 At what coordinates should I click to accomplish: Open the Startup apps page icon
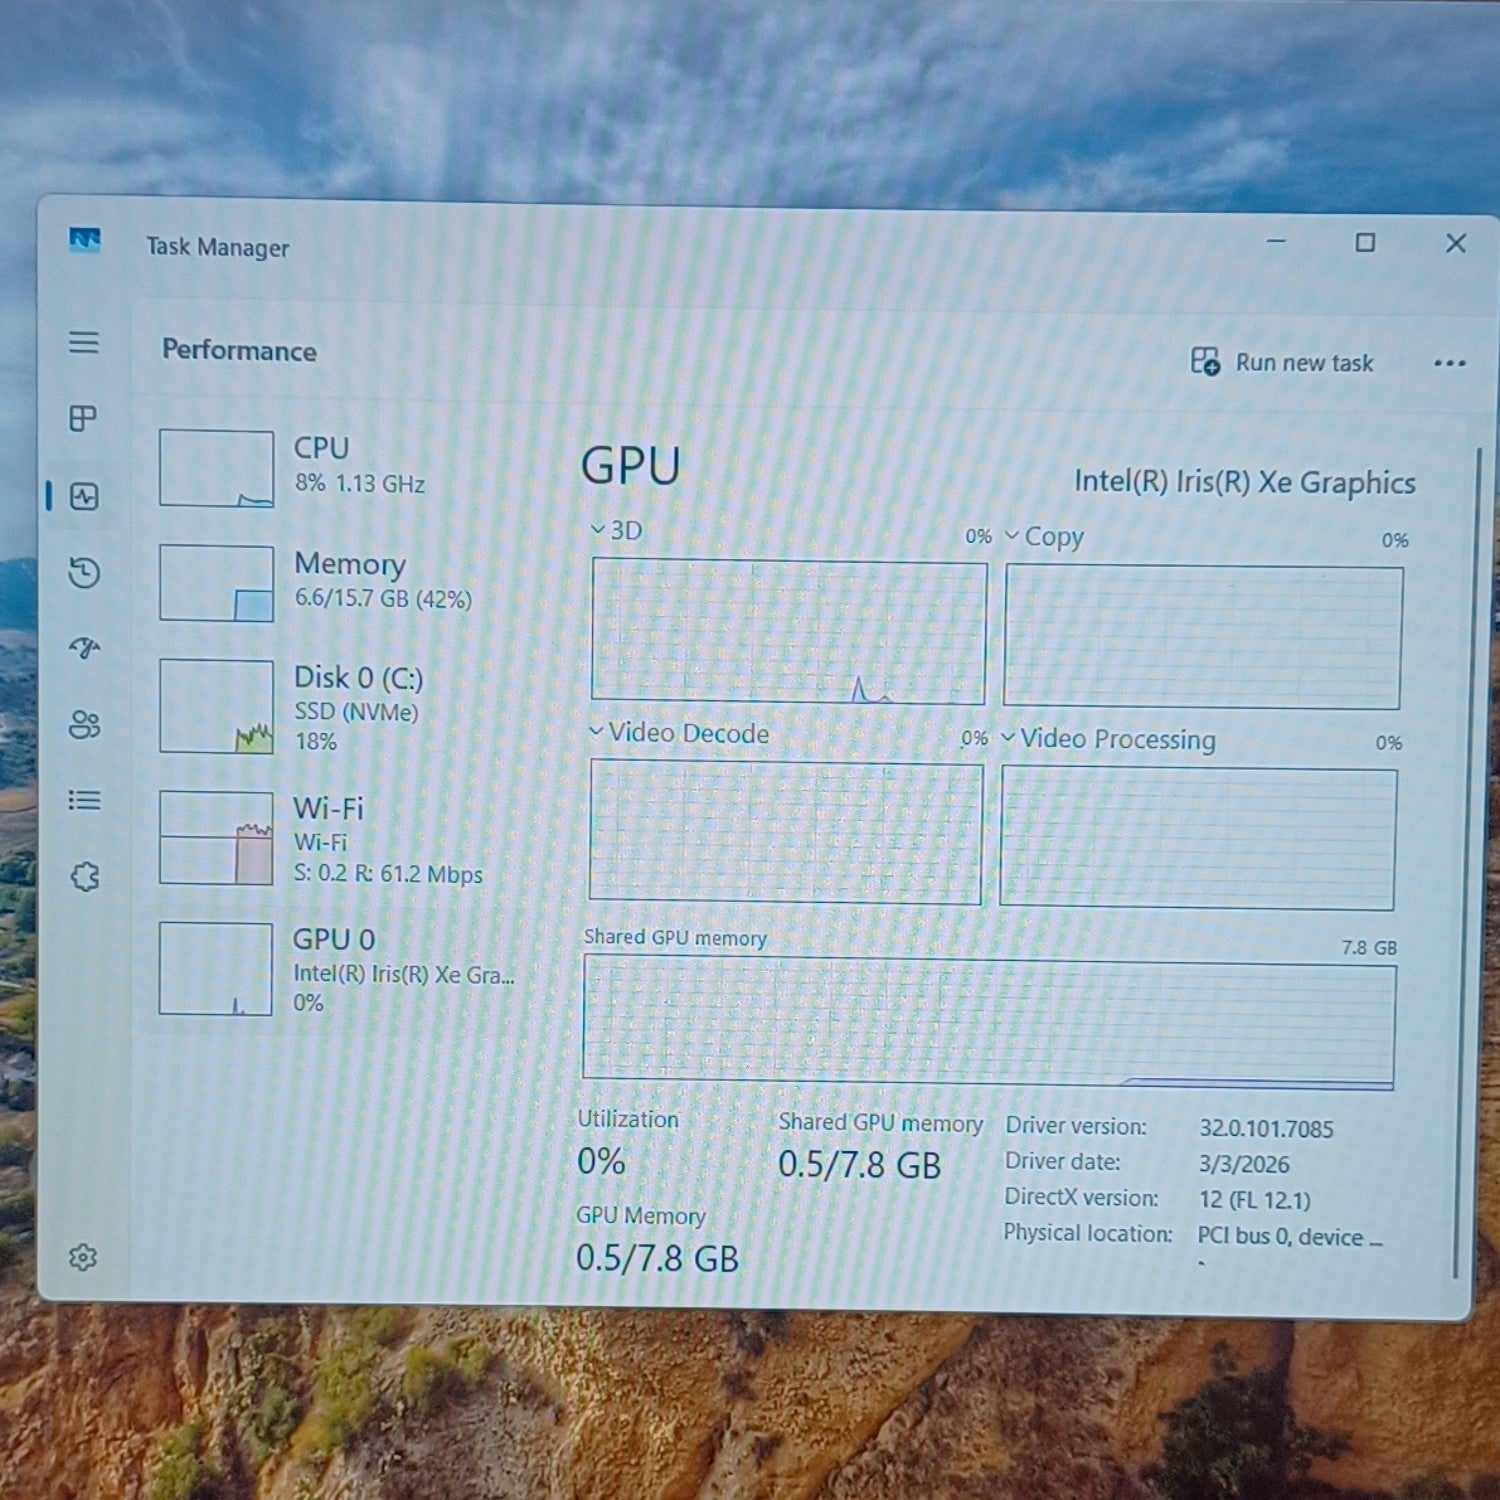pyautogui.click(x=84, y=648)
